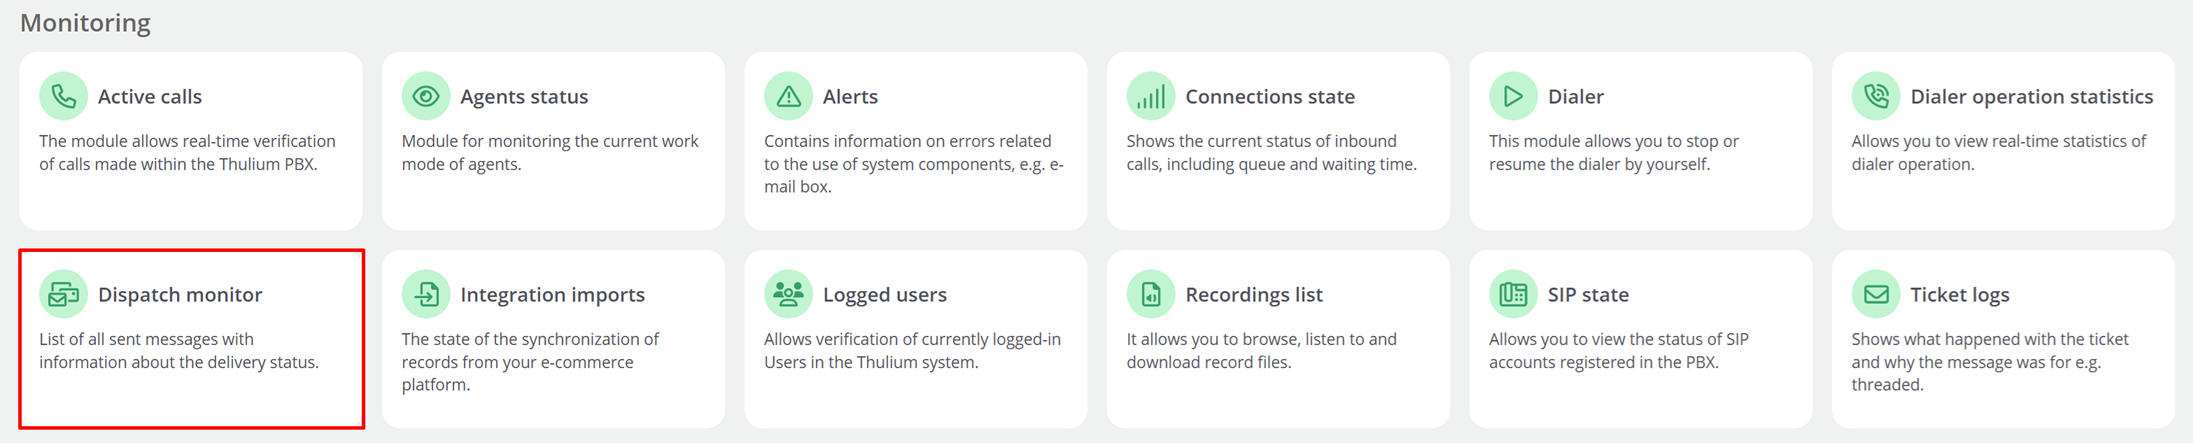Click the Dialer play icon
Screen dimensions: 2193x443
click(x=1513, y=96)
